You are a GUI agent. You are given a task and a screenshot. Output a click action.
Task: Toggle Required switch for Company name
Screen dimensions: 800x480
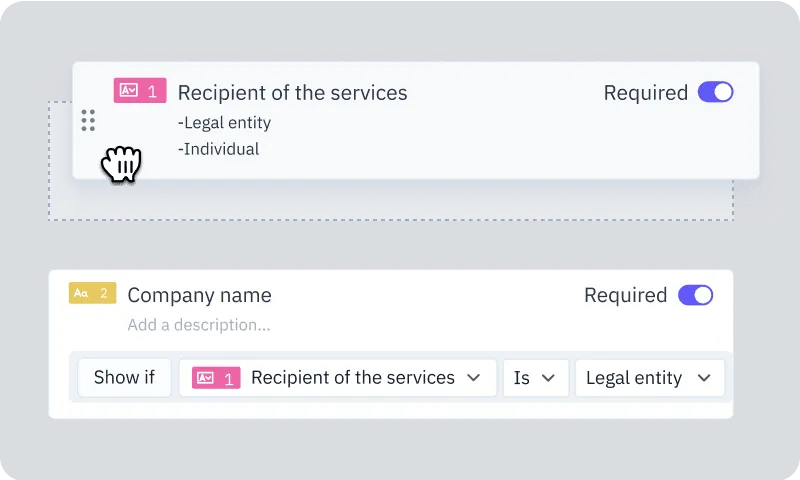click(x=695, y=295)
